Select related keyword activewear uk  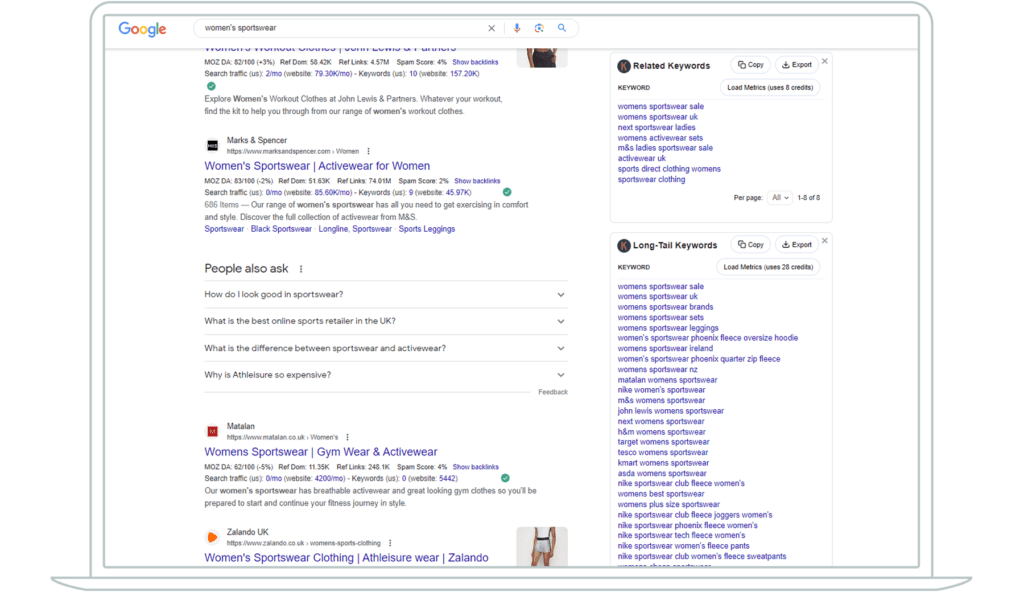[x=641, y=159]
